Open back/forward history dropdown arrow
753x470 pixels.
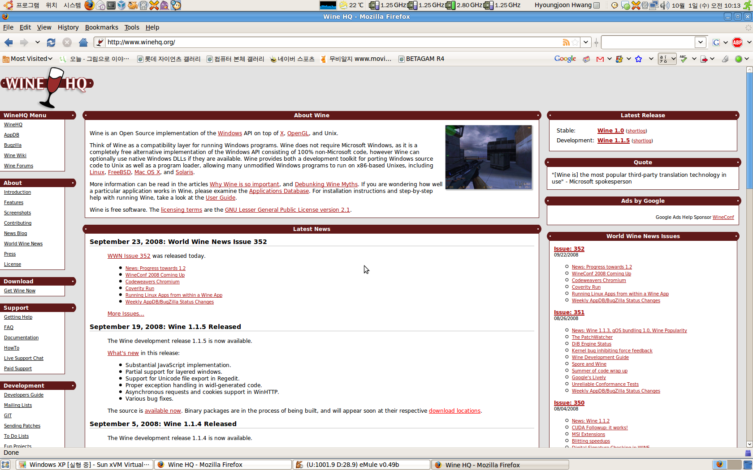[x=37, y=42]
